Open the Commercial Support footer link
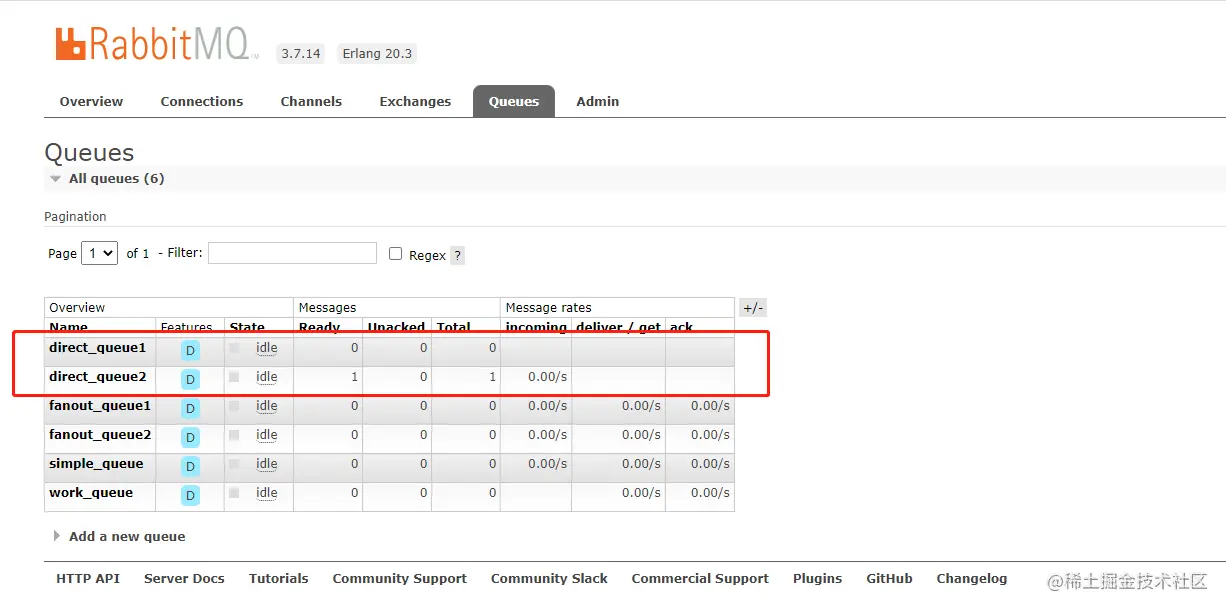The height and width of the screenshot is (610, 1226). pyautogui.click(x=700, y=578)
